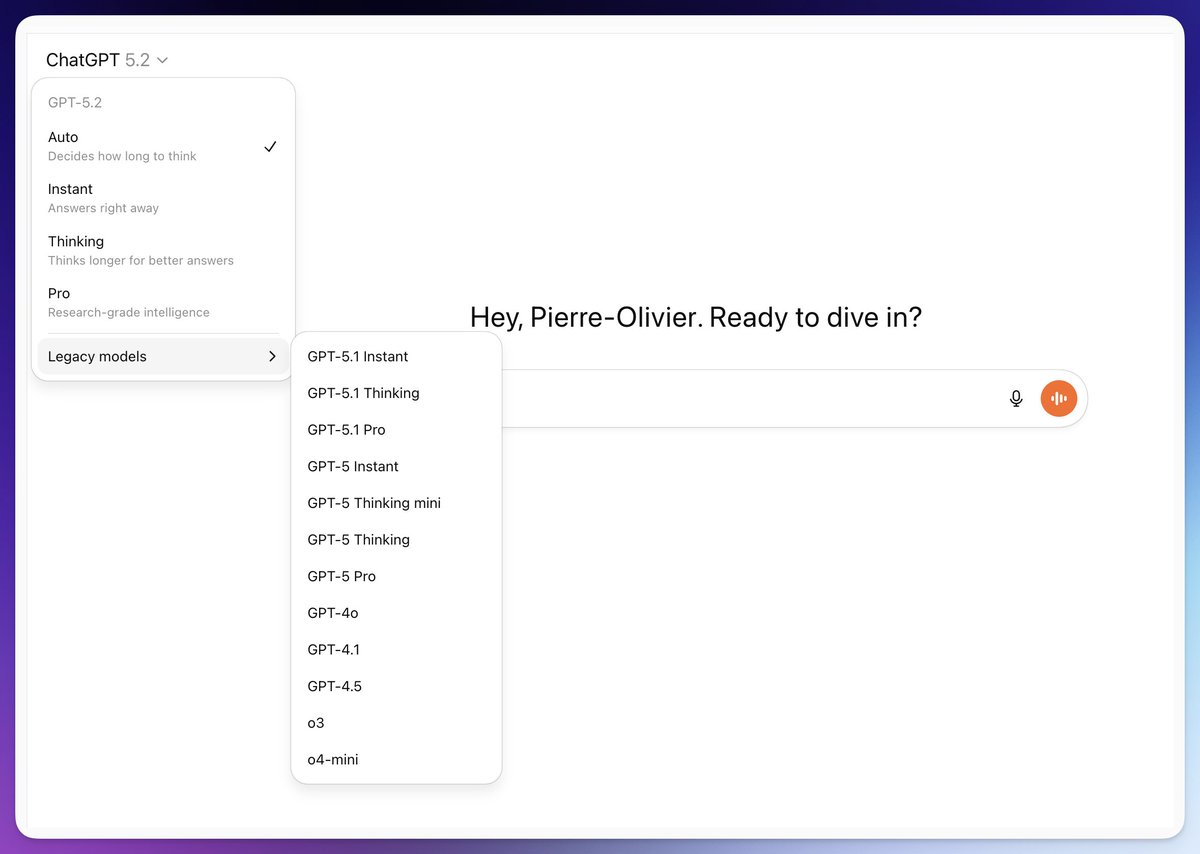The image size is (1200, 854).
Task: Choose GPT-5.1 Instant legacy model
Action: click(x=396, y=356)
